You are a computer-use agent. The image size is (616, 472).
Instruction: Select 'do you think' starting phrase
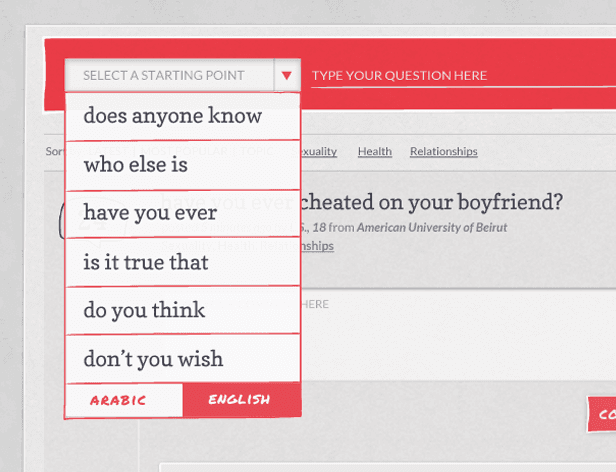click(183, 310)
